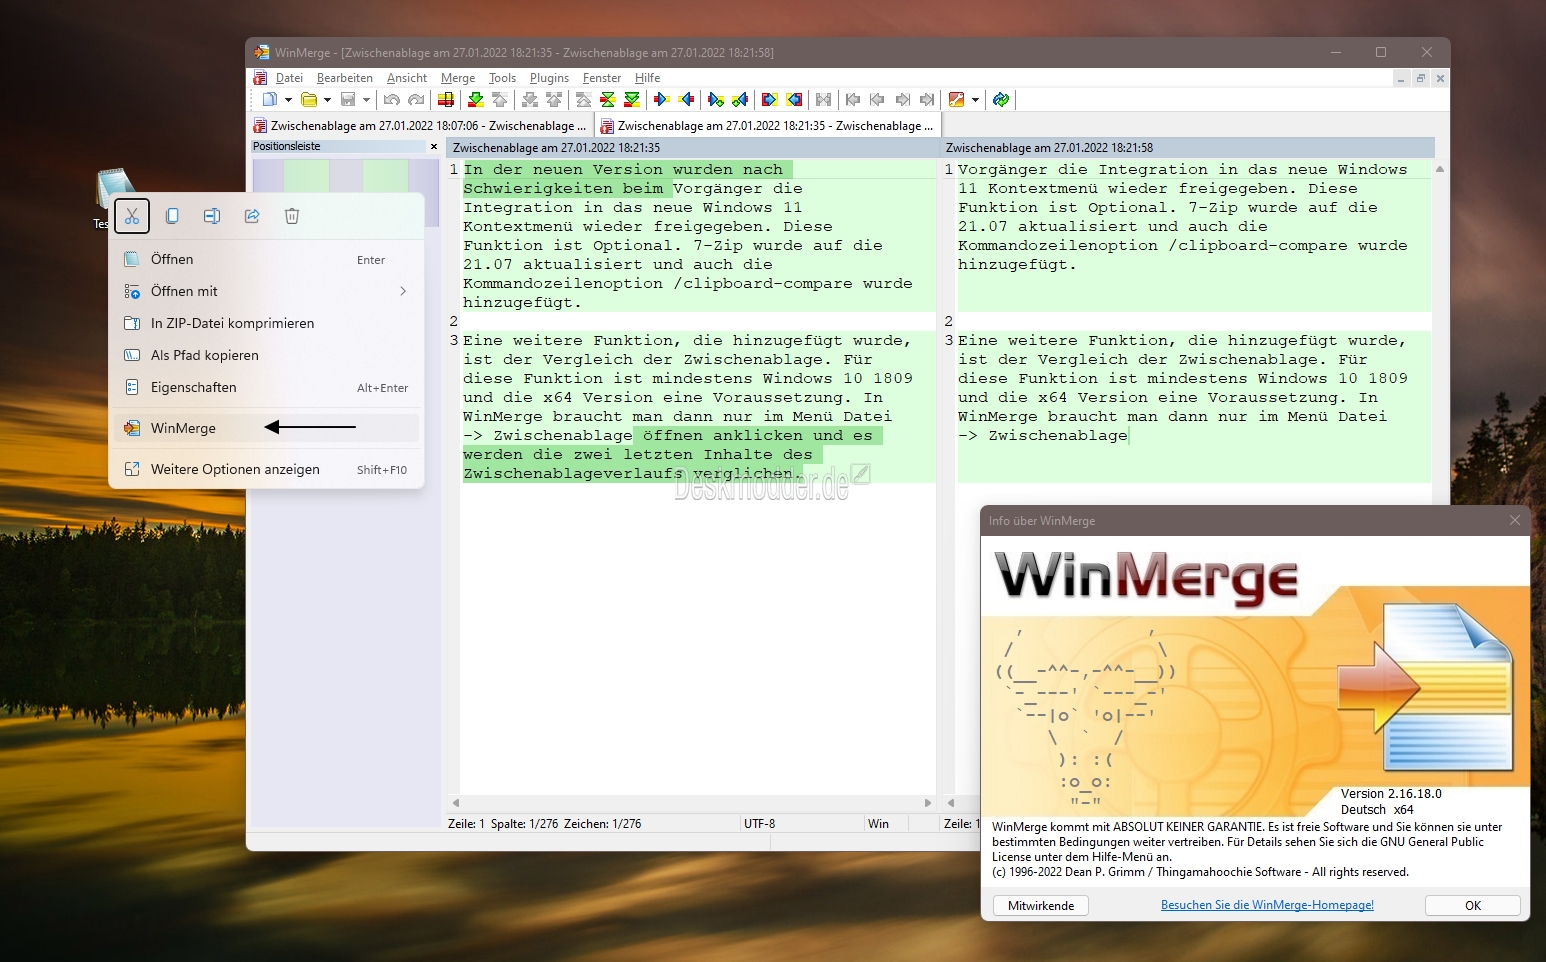Open the Hilfe menu
The image size is (1546, 962).
pyautogui.click(x=647, y=78)
